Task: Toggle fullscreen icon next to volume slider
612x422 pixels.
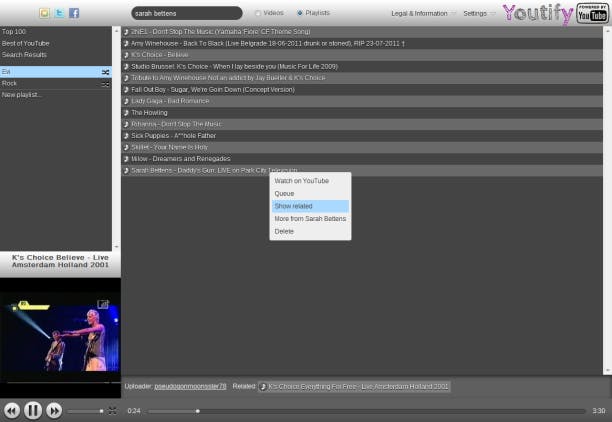Action: (112, 411)
